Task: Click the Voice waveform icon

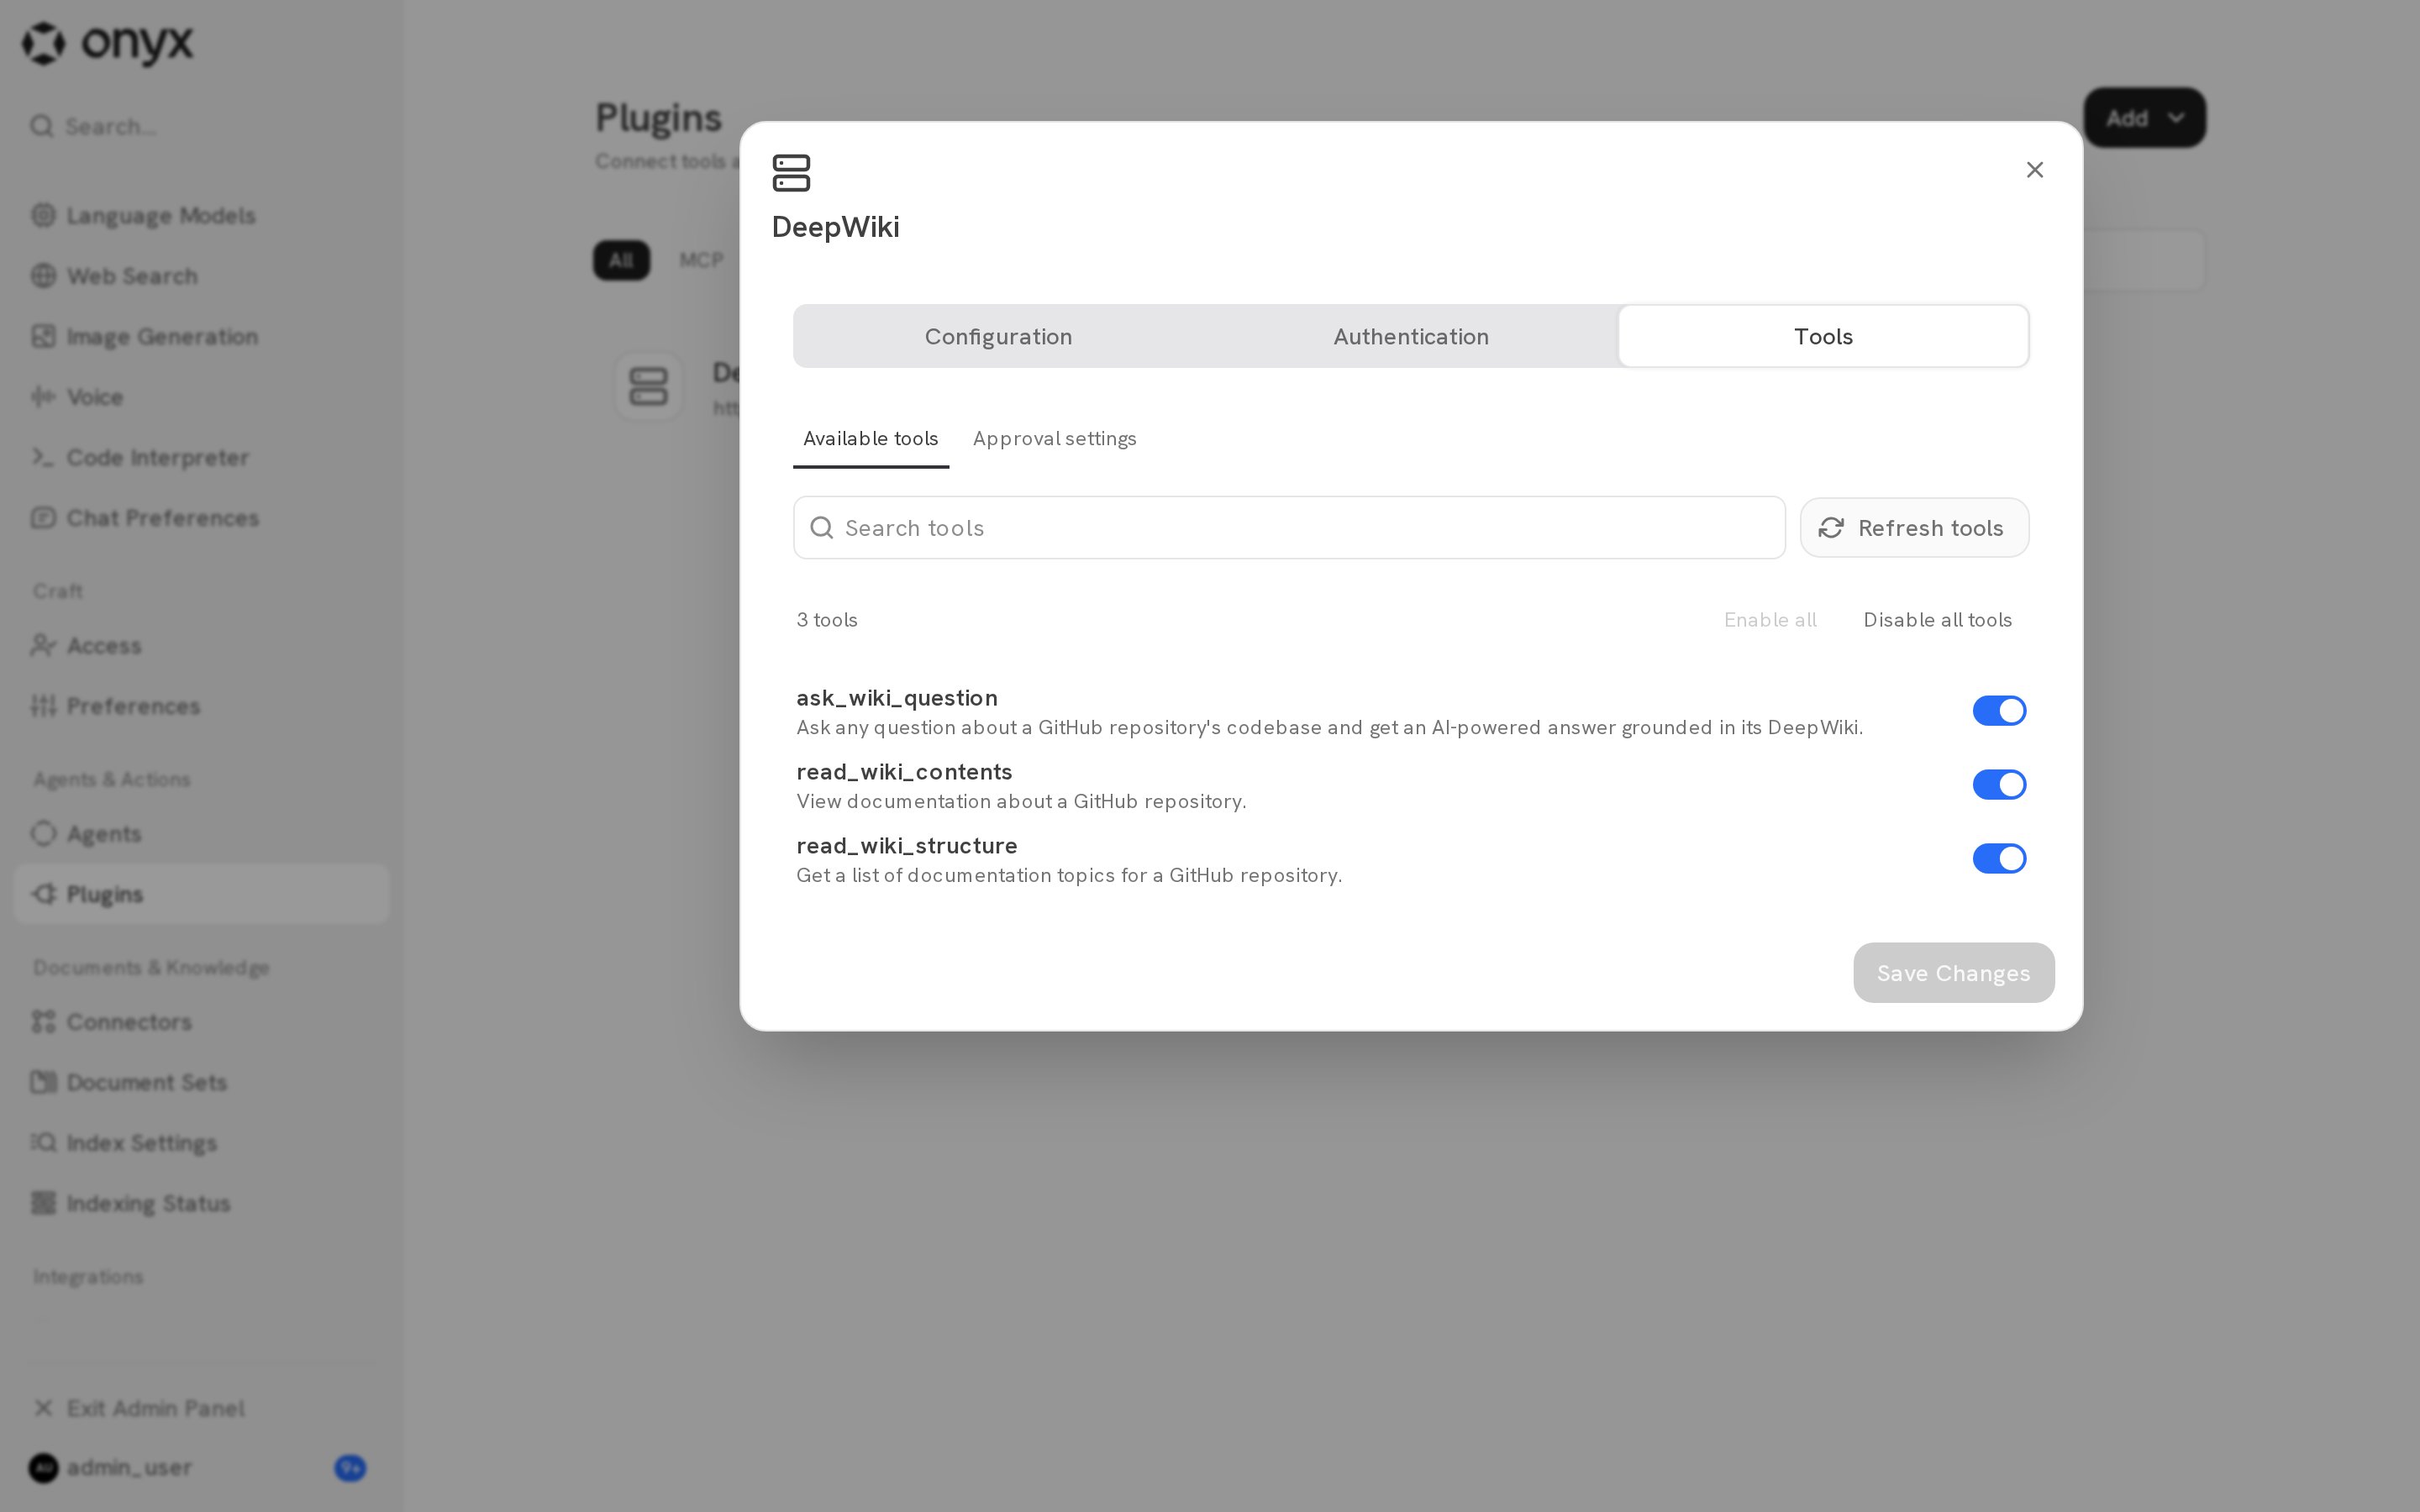Action: pos(43,397)
